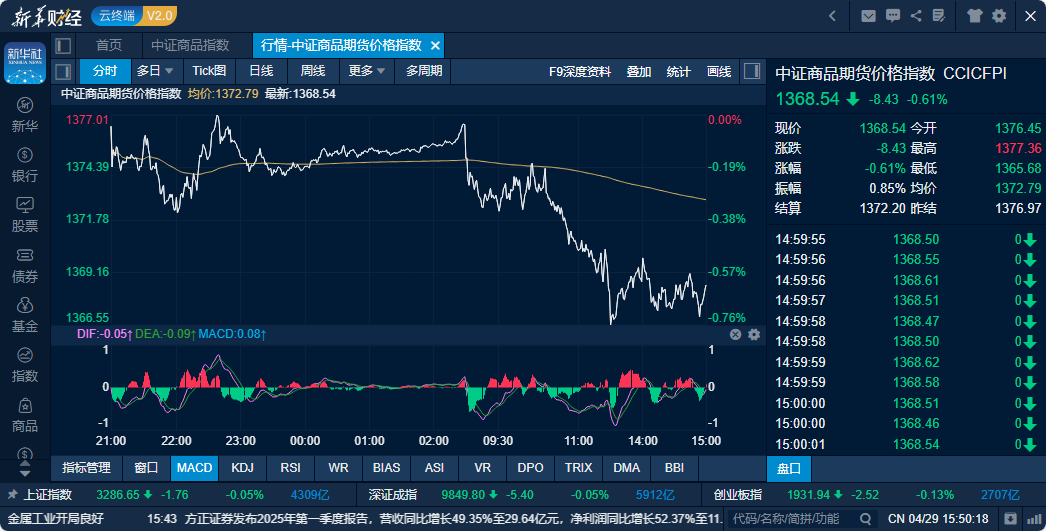Close the MACD indicator panel
The height and width of the screenshot is (531, 1046).
736,334
